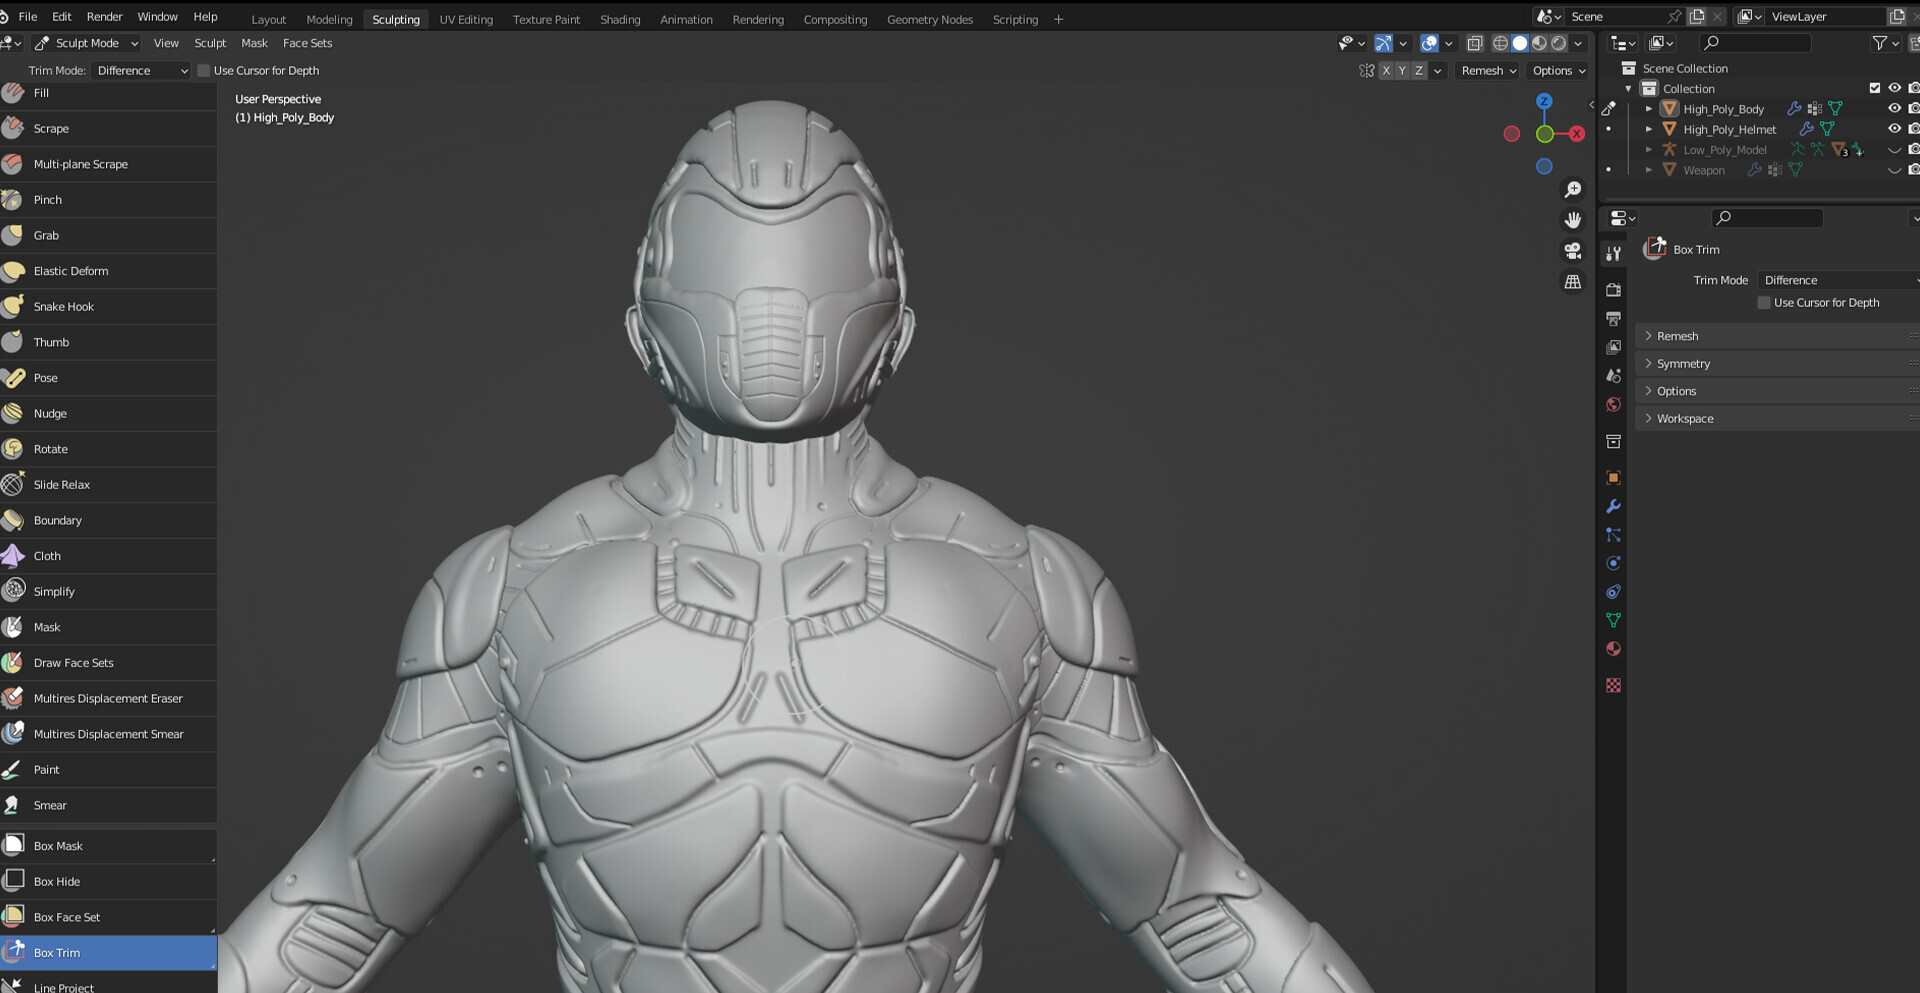Image resolution: width=1920 pixels, height=993 pixels.
Task: Open the Material properties tab
Action: 1613,649
